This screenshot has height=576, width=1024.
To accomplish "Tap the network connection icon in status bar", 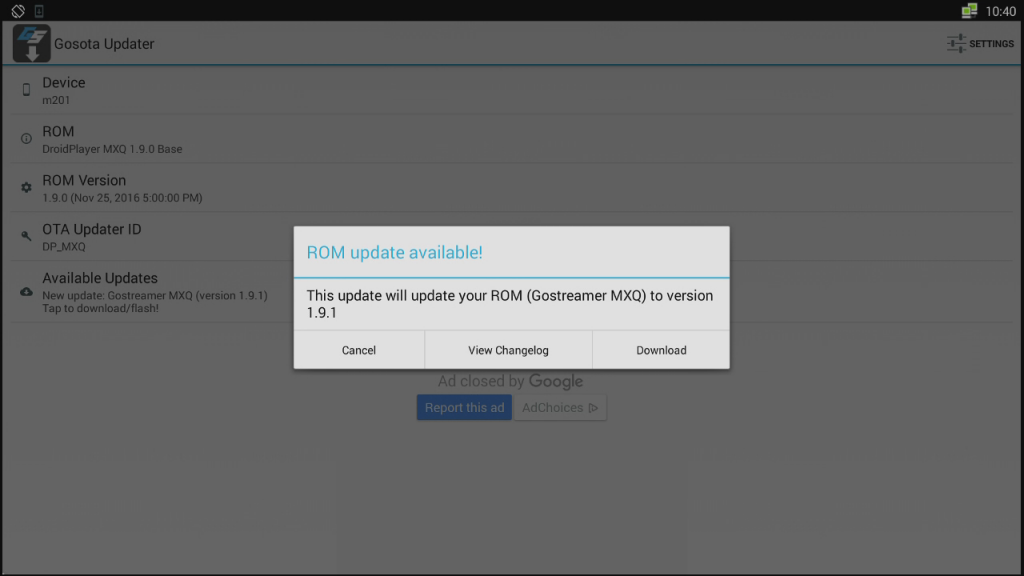I will (x=969, y=10).
